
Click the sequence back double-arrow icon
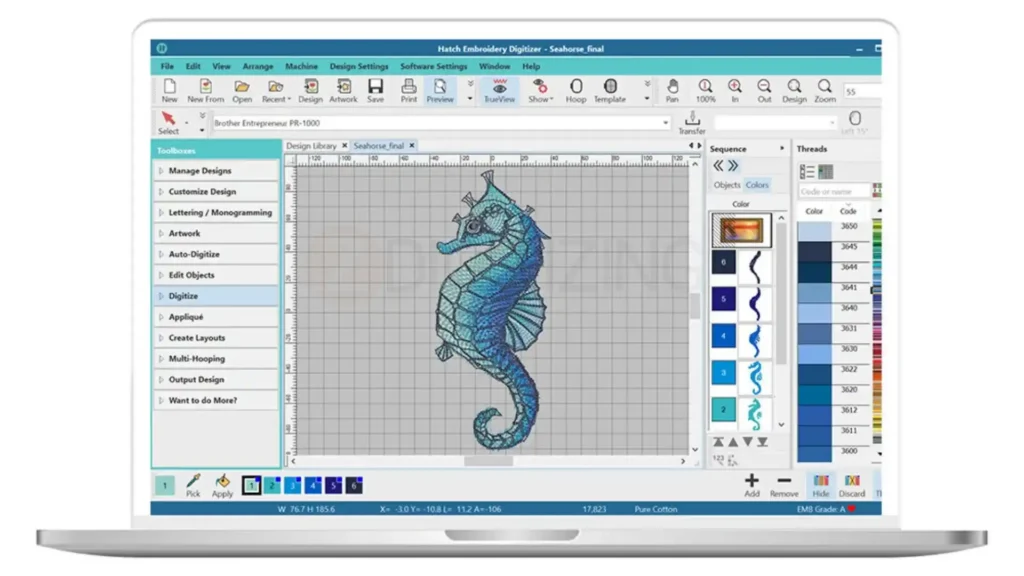tap(718, 166)
